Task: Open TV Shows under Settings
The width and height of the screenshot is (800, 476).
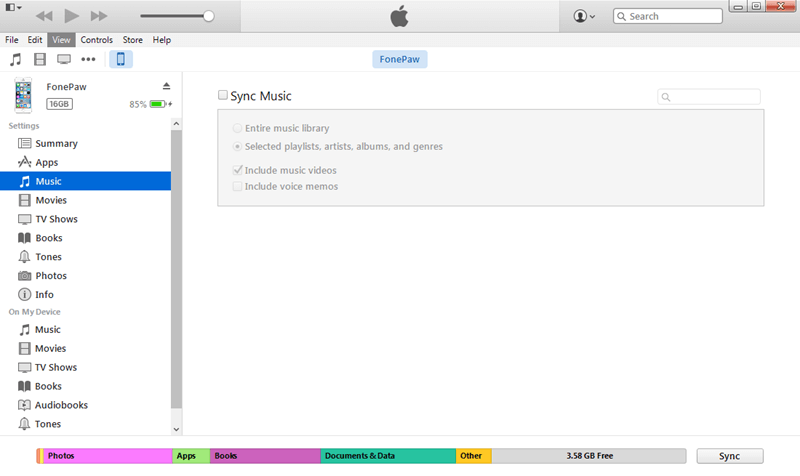Action: 86,219
